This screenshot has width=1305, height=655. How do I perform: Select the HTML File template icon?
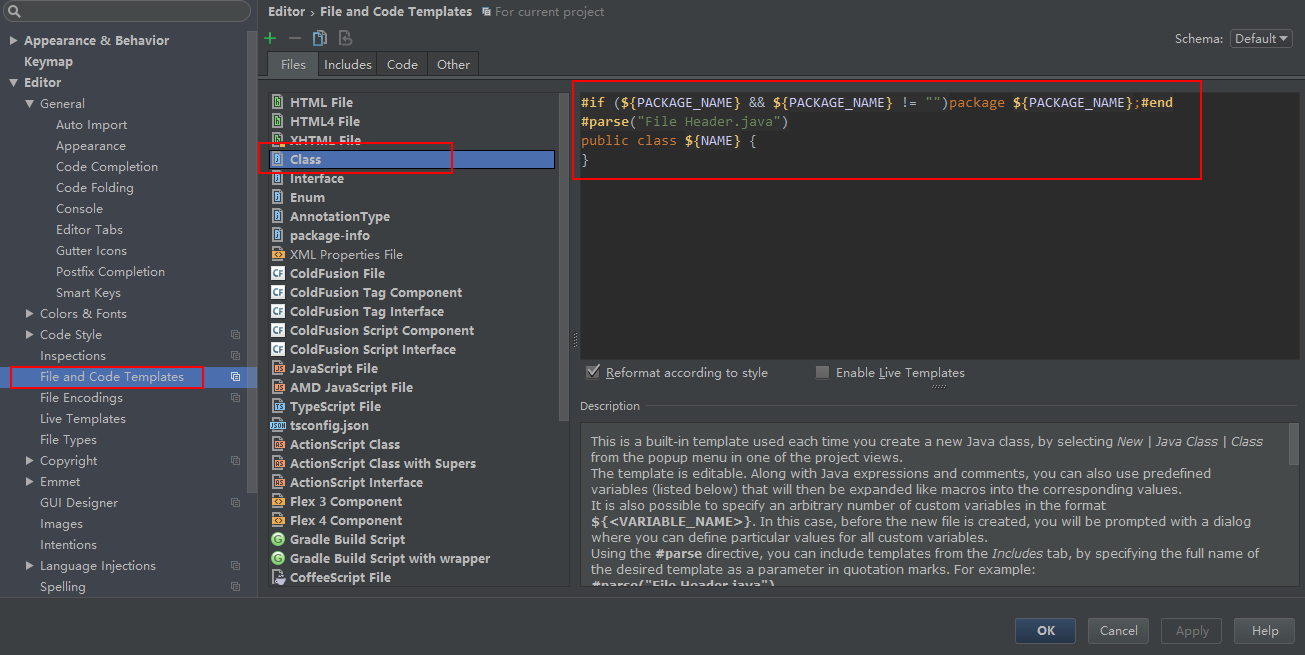click(x=278, y=103)
